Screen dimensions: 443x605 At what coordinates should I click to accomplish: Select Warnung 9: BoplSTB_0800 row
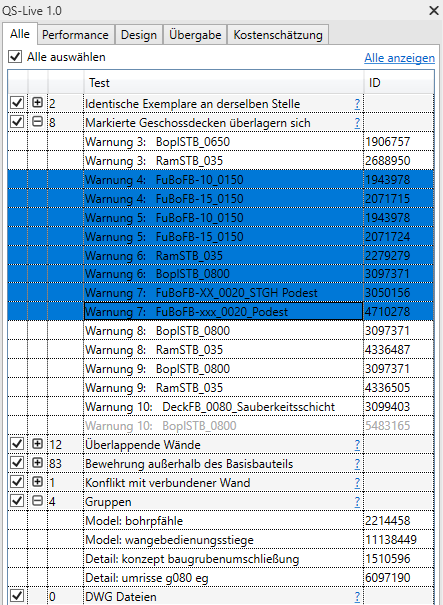(x=221, y=368)
